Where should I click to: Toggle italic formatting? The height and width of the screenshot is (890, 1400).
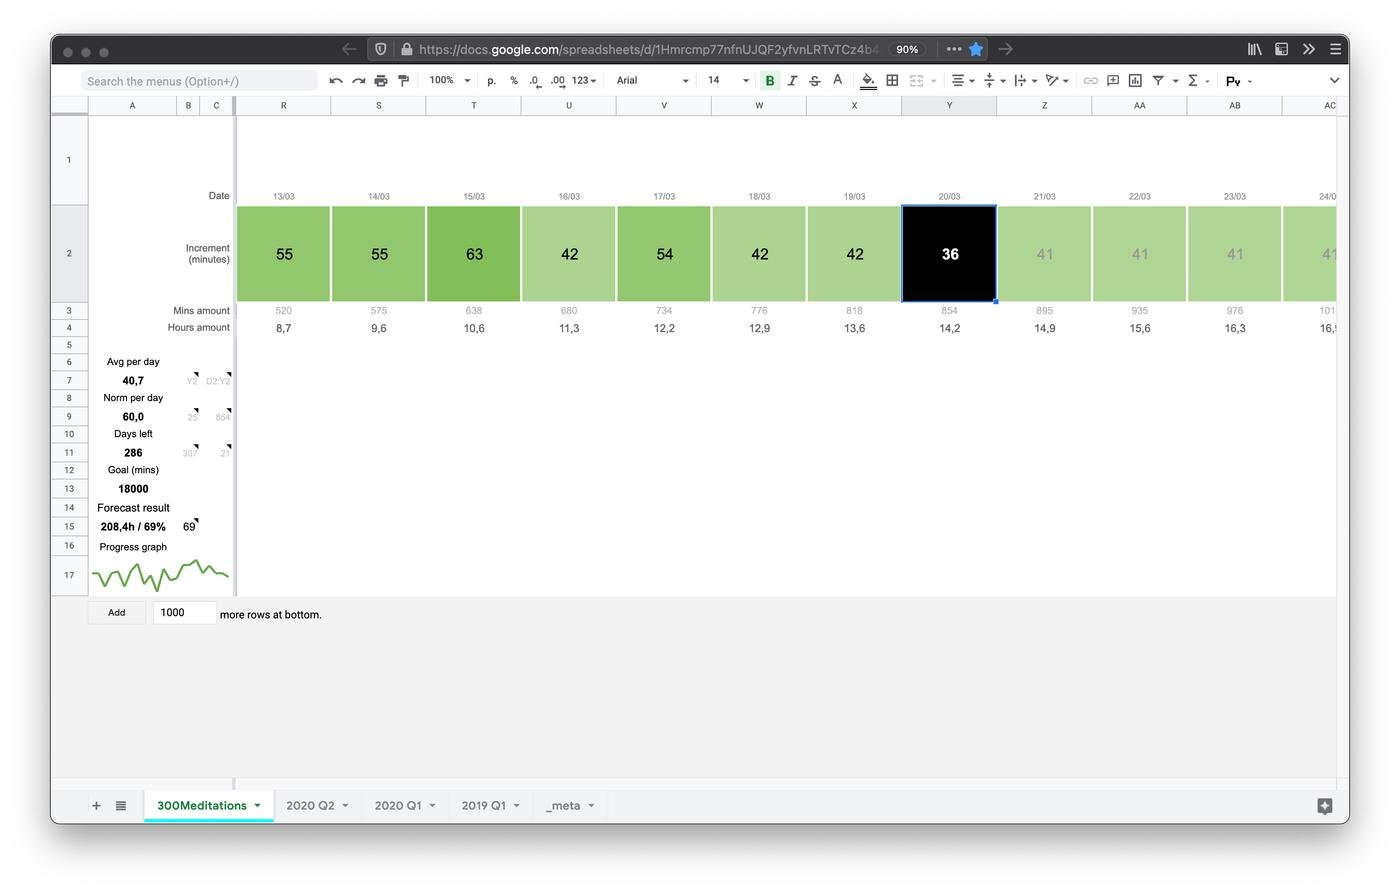[792, 81]
